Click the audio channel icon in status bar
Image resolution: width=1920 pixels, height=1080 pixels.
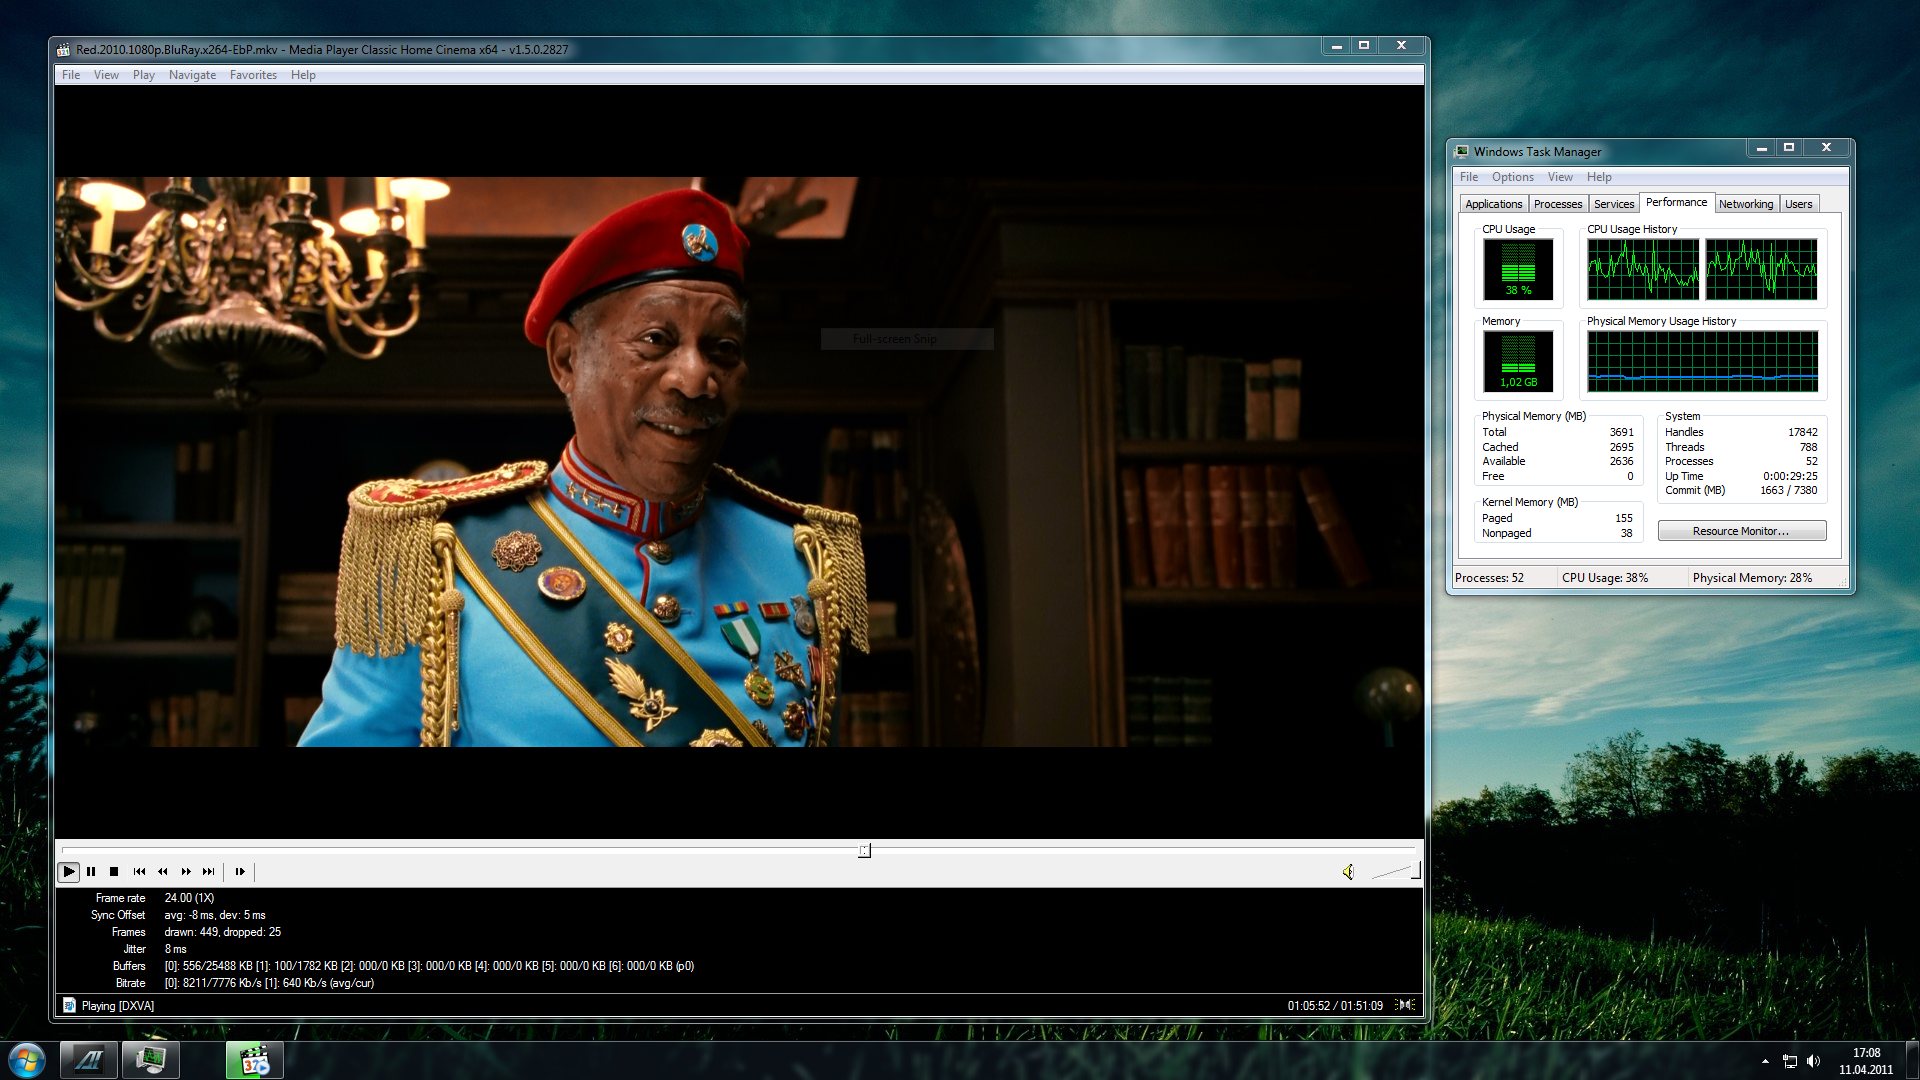1406,1005
